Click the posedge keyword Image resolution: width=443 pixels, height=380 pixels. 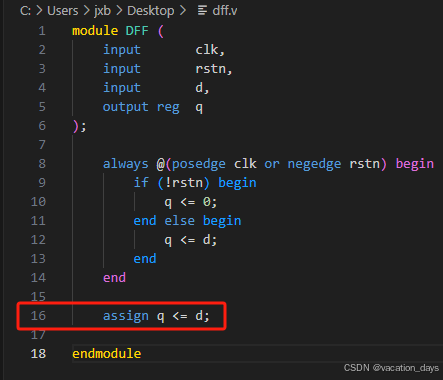(x=199, y=164)
